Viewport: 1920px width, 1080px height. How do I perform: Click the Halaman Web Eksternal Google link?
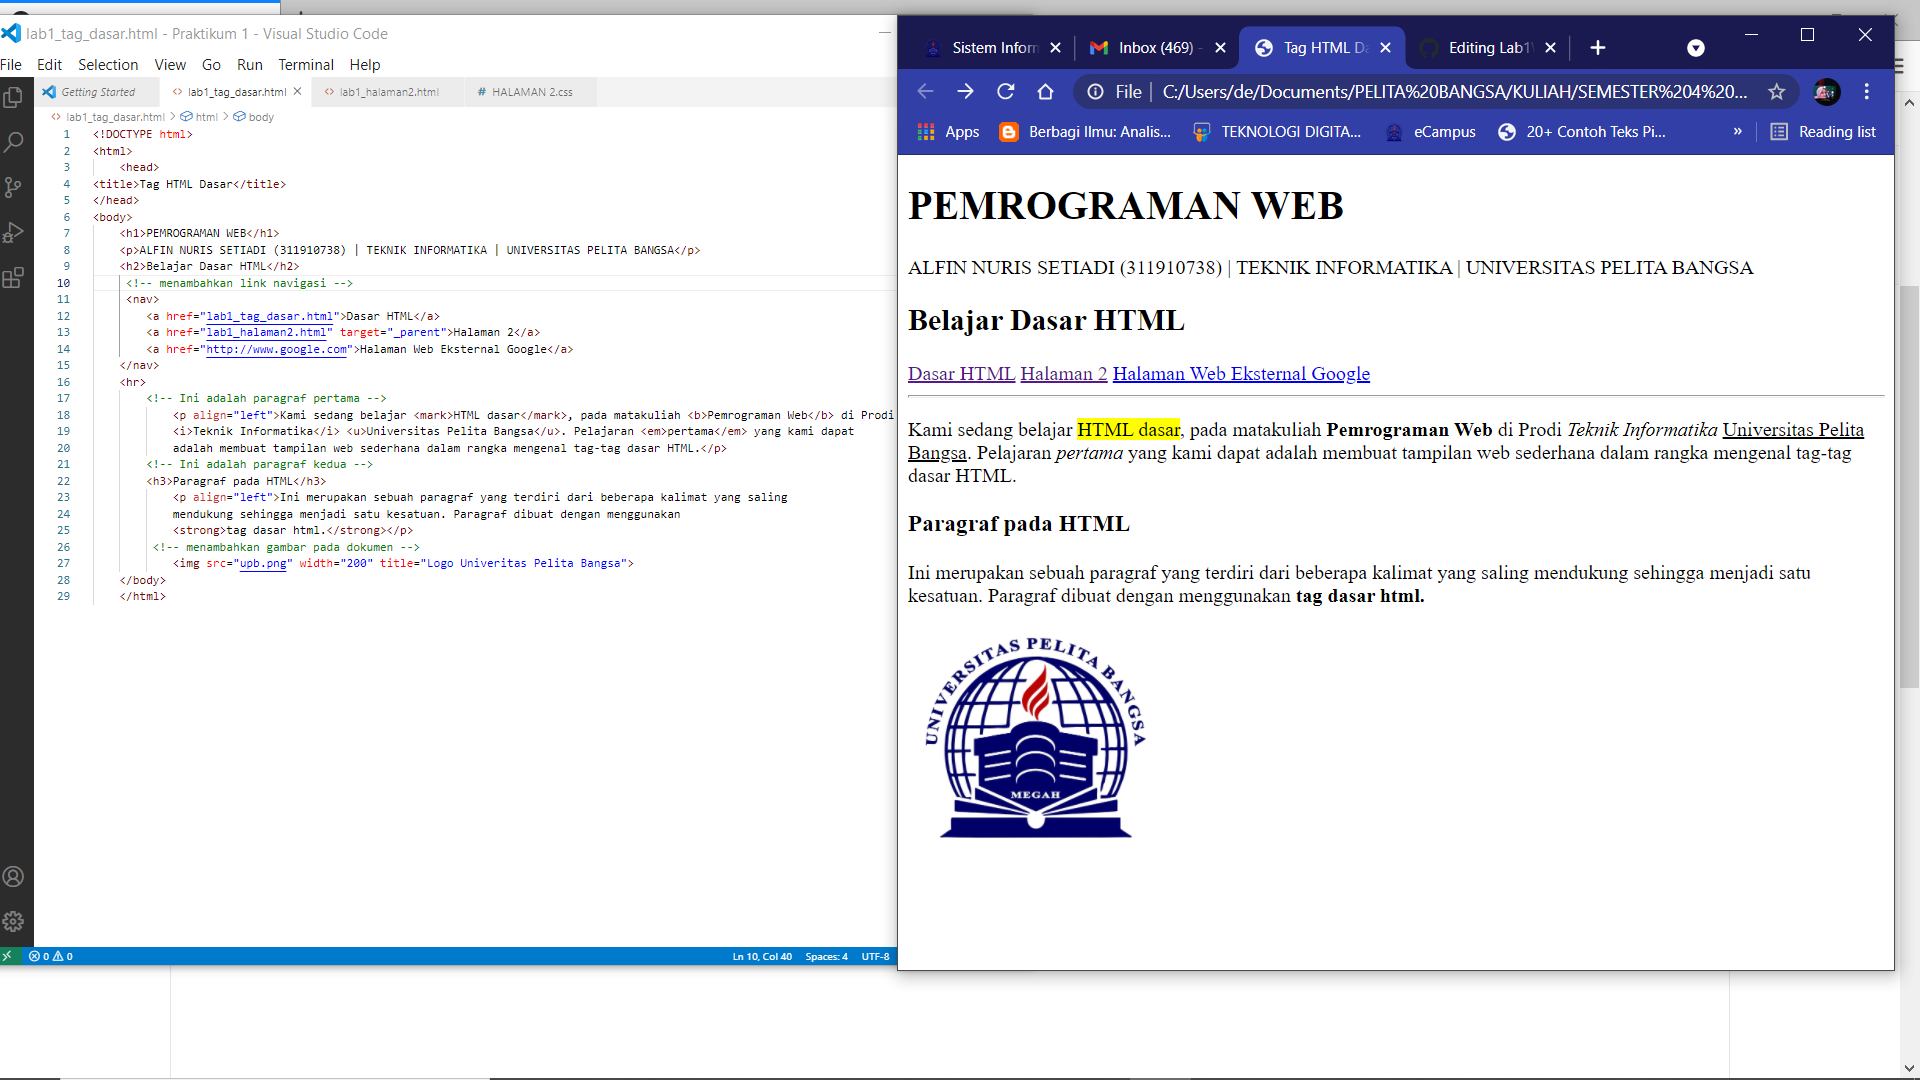1240,373
